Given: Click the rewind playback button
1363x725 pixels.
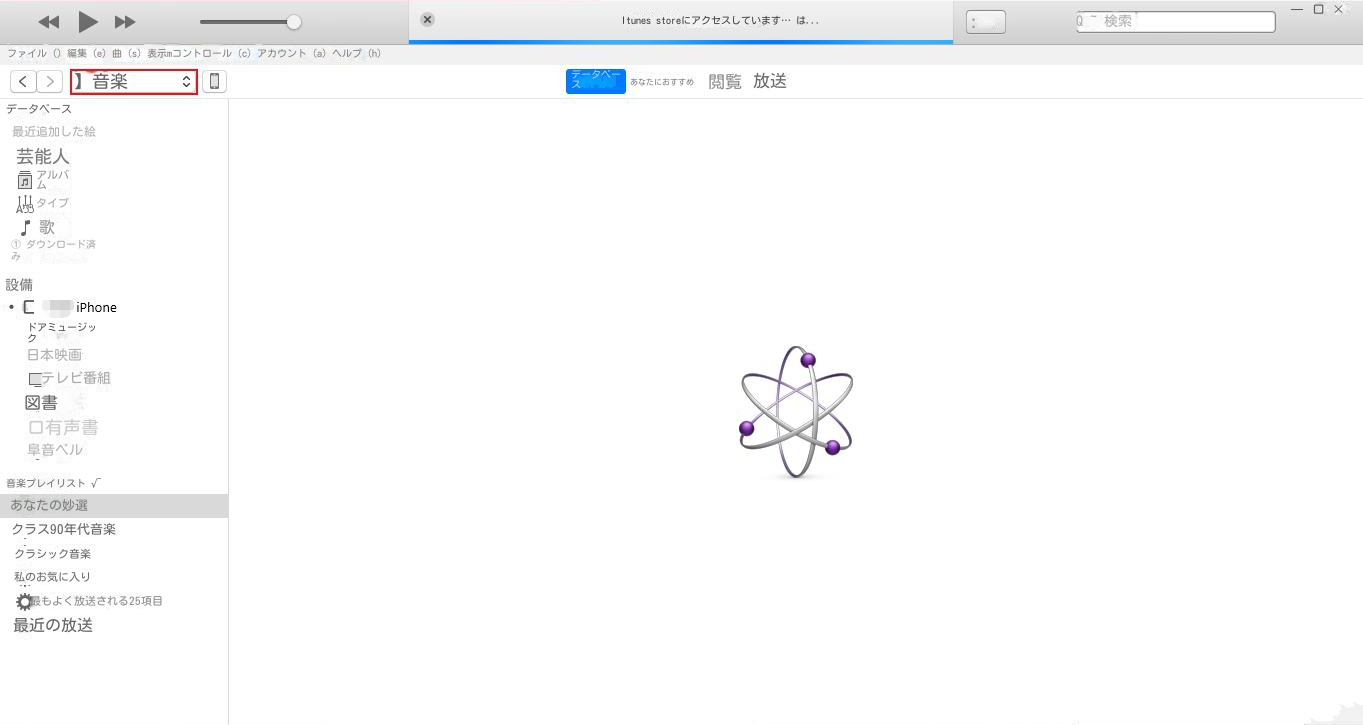Looking at the screenshot, I should 48,22.
